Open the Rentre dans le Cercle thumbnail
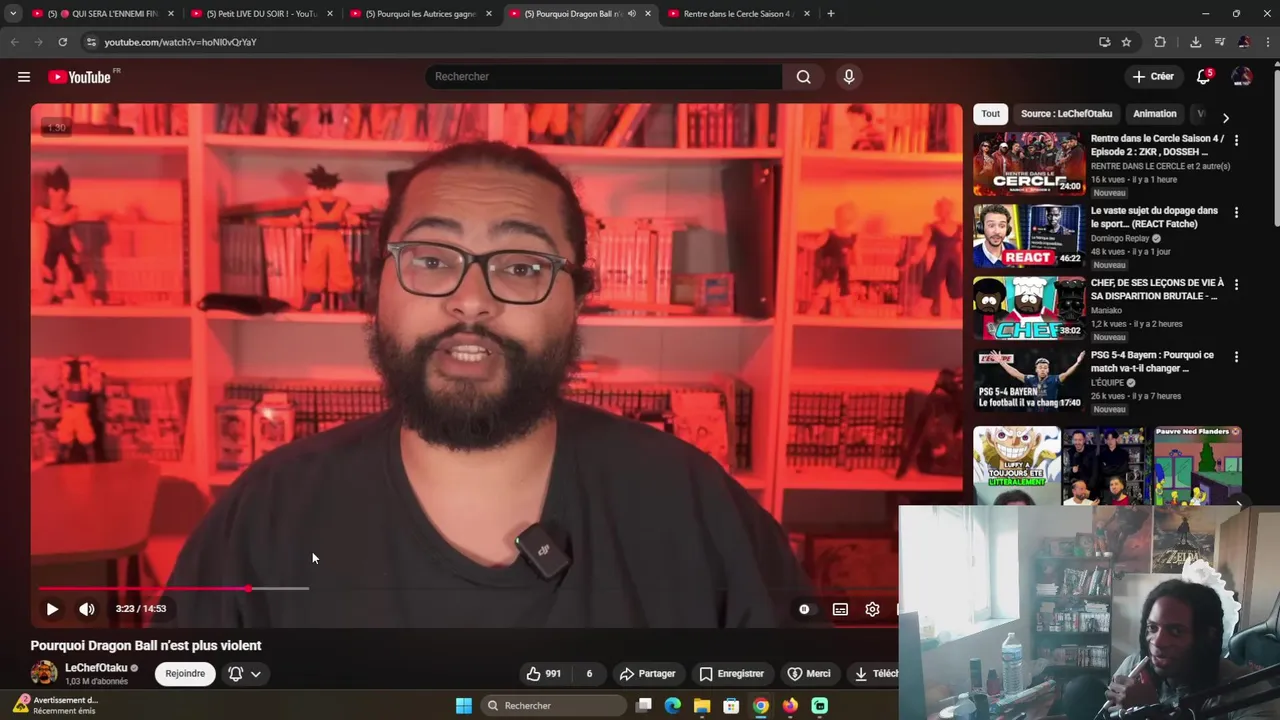The height and width of the screenshot is (720, 1280). tap(1029, 164)
